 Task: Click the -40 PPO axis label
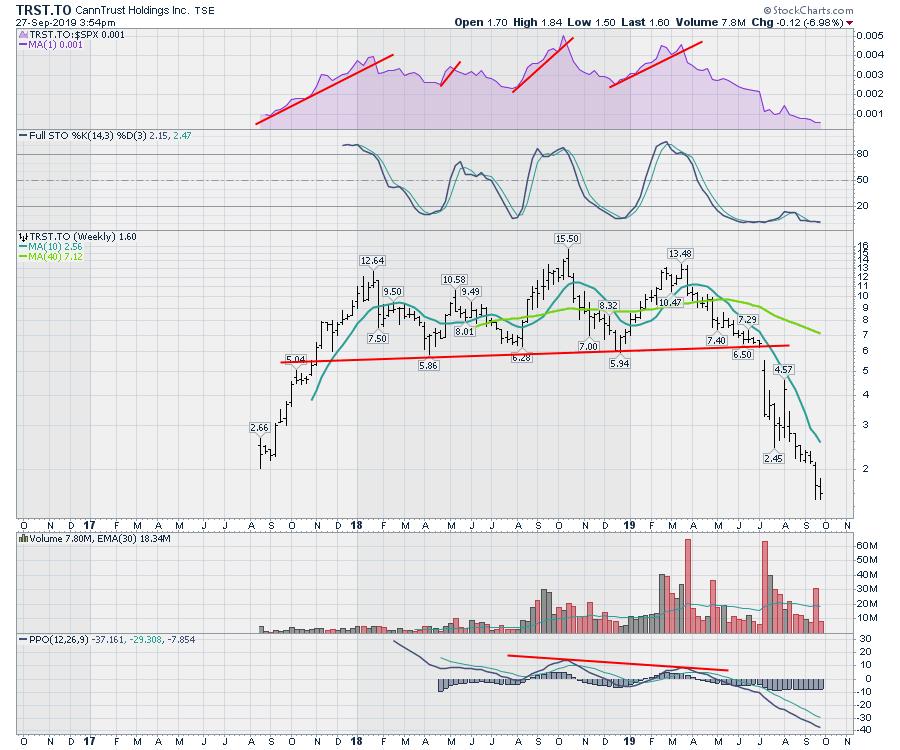click(864, 730)
